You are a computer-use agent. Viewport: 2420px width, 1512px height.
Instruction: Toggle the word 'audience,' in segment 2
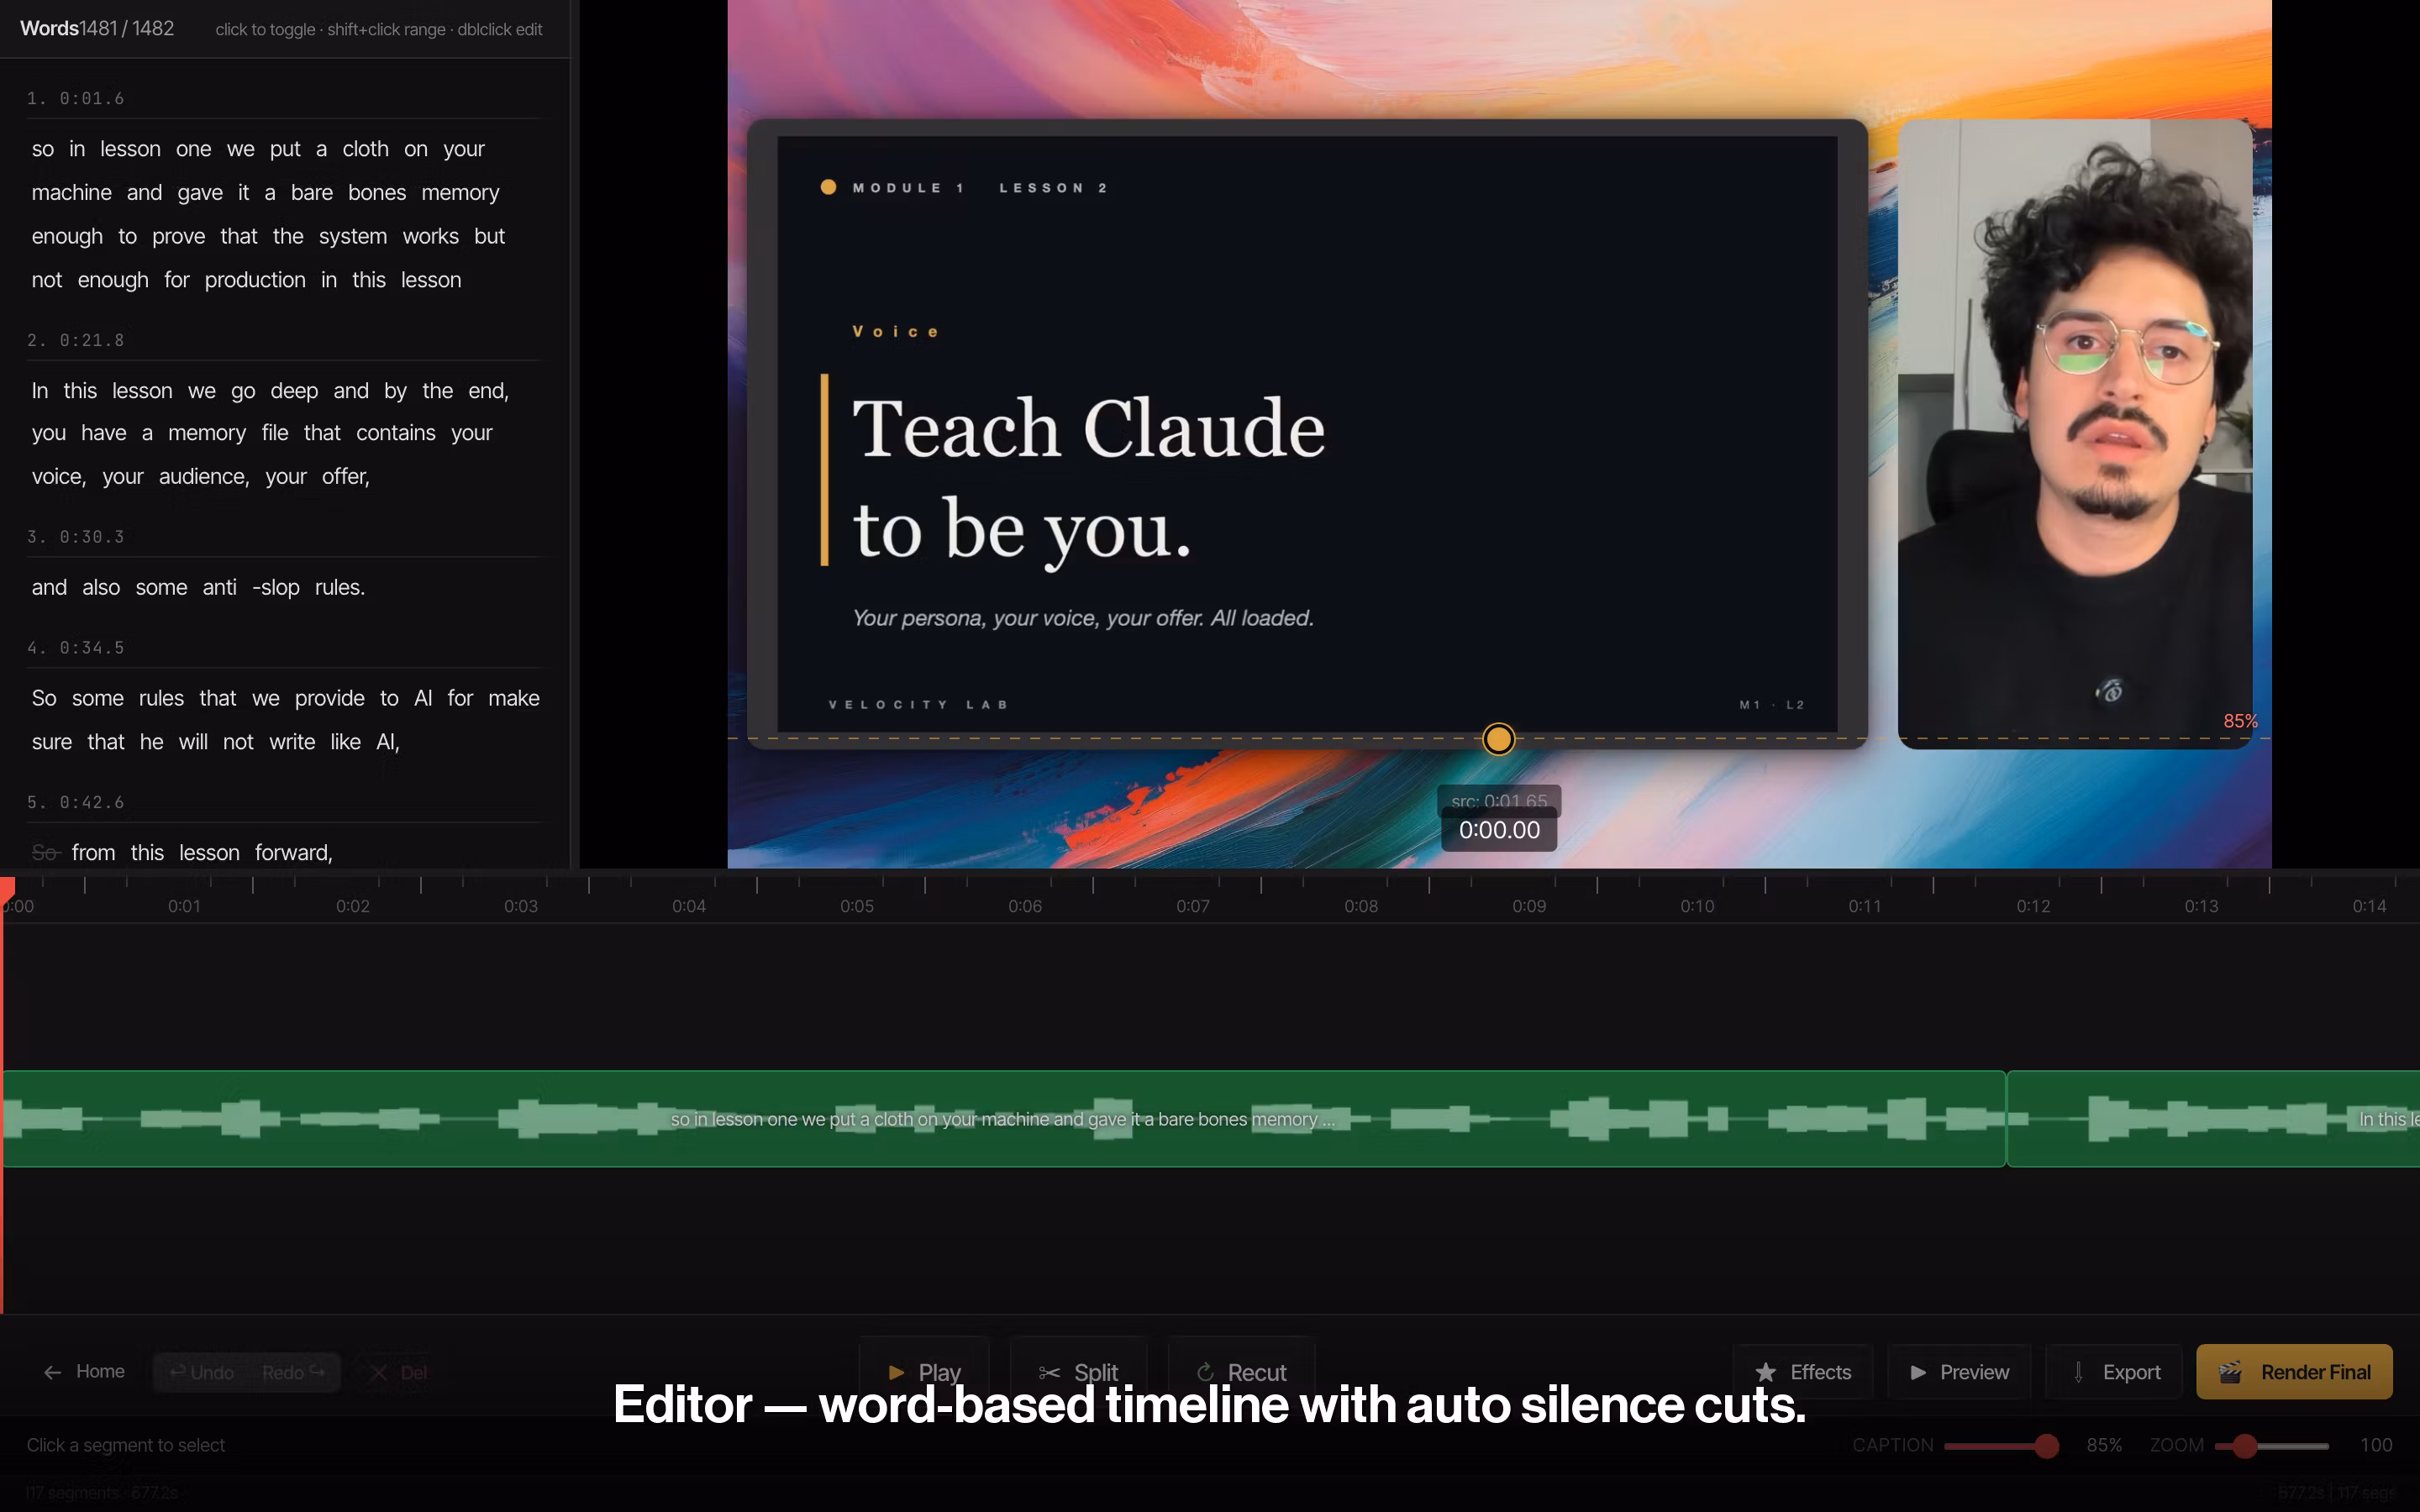click(x=204, y=477)
